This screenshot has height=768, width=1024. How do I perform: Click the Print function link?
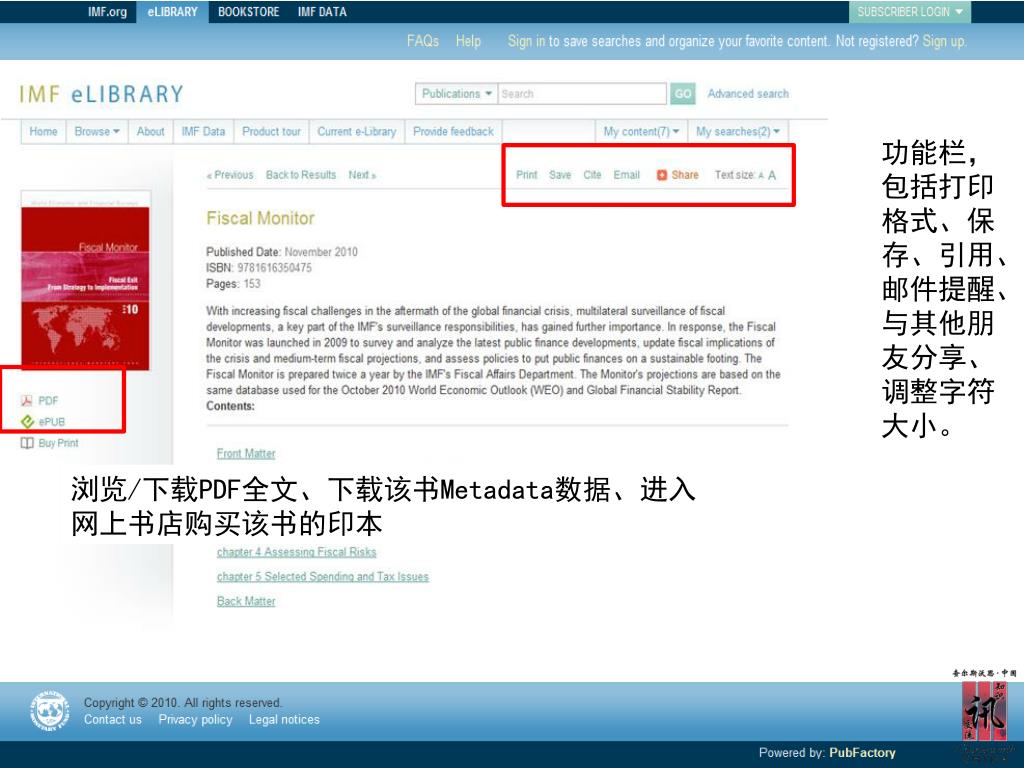[x=526, y=175]
